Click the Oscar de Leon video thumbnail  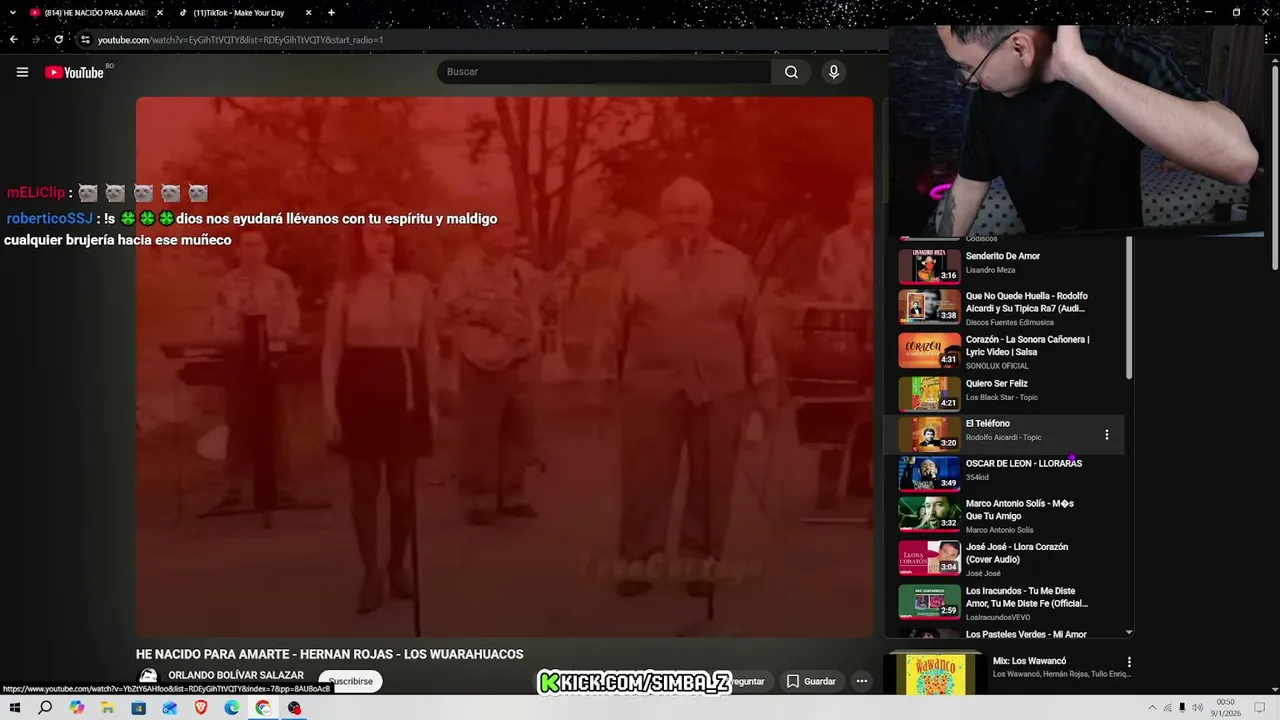pyautogui.click(x=929, y=473)
